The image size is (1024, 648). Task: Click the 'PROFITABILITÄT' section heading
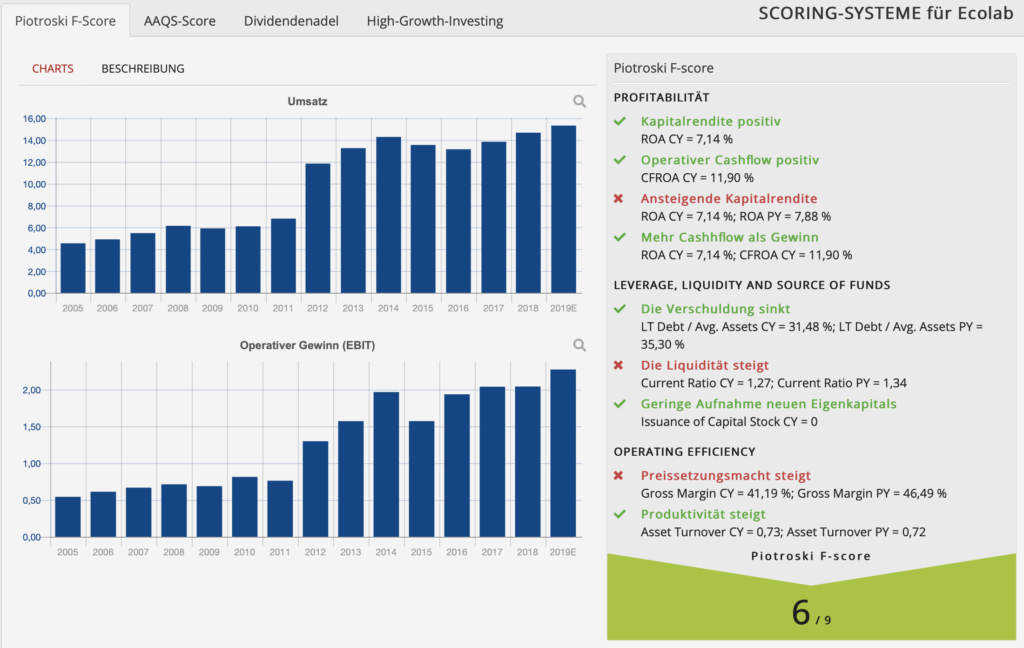pos(662,97)
